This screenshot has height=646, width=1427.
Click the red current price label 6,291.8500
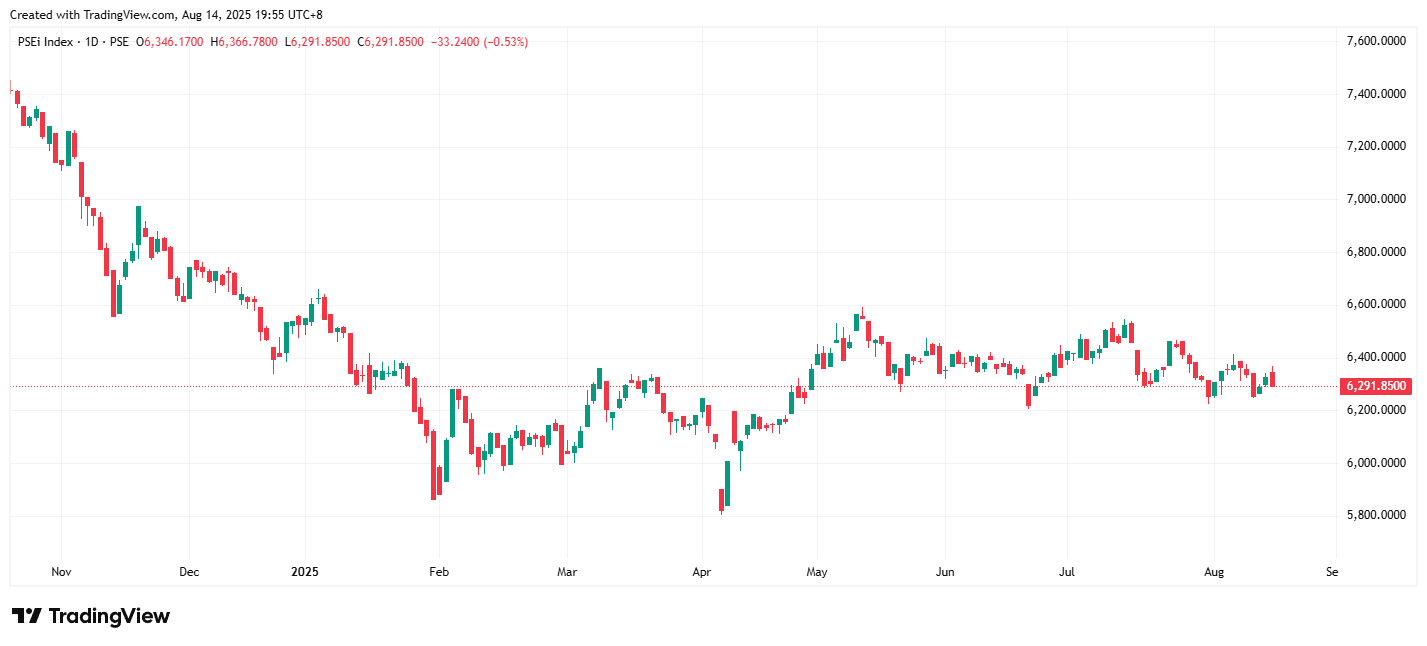[x=1376, y=386]
